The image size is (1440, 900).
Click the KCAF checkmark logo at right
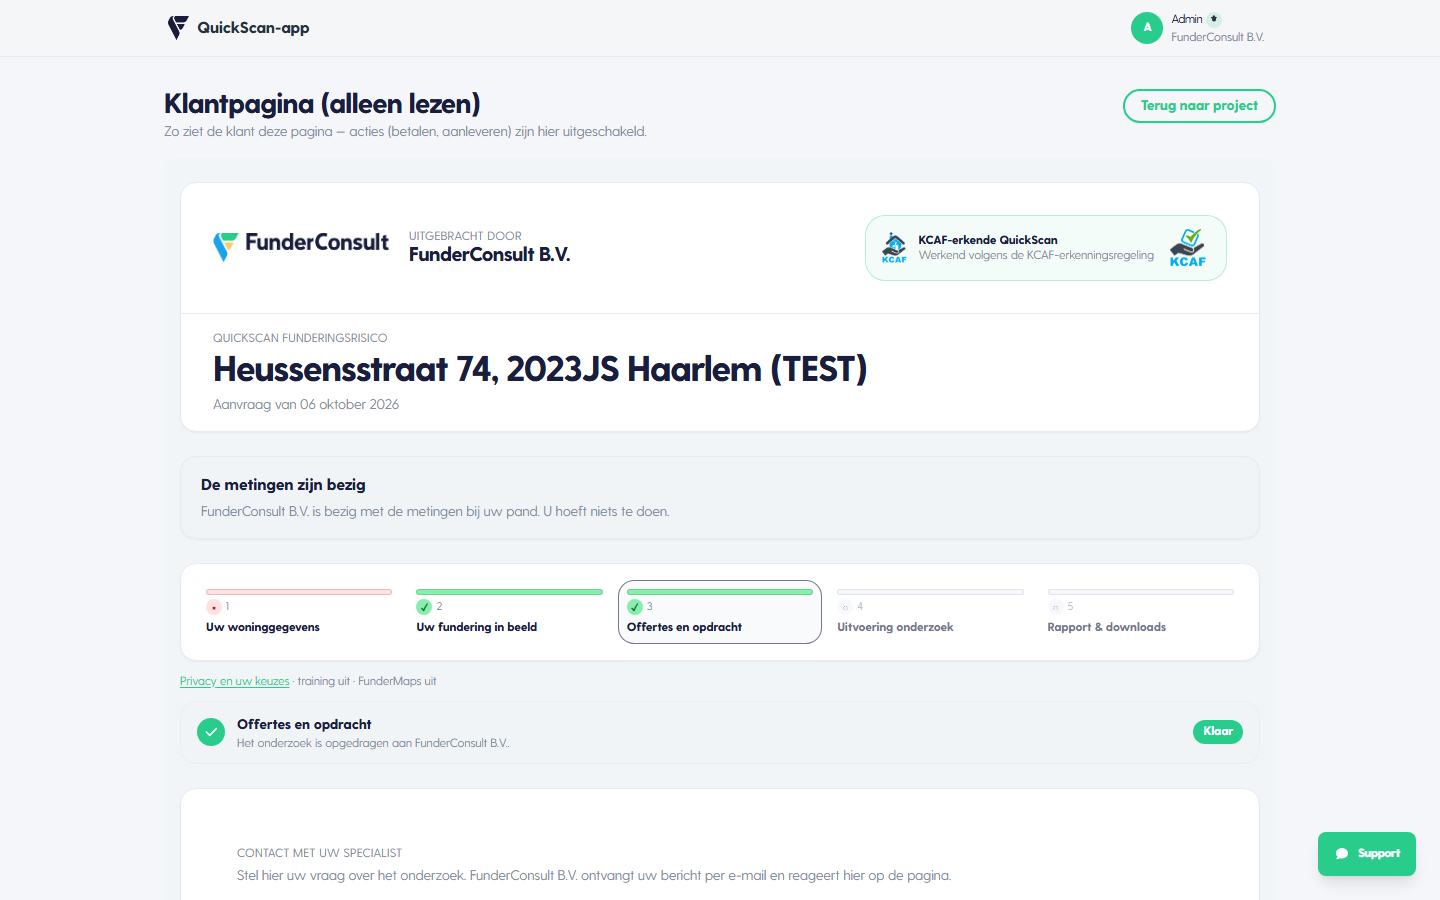pos(1188,248)
